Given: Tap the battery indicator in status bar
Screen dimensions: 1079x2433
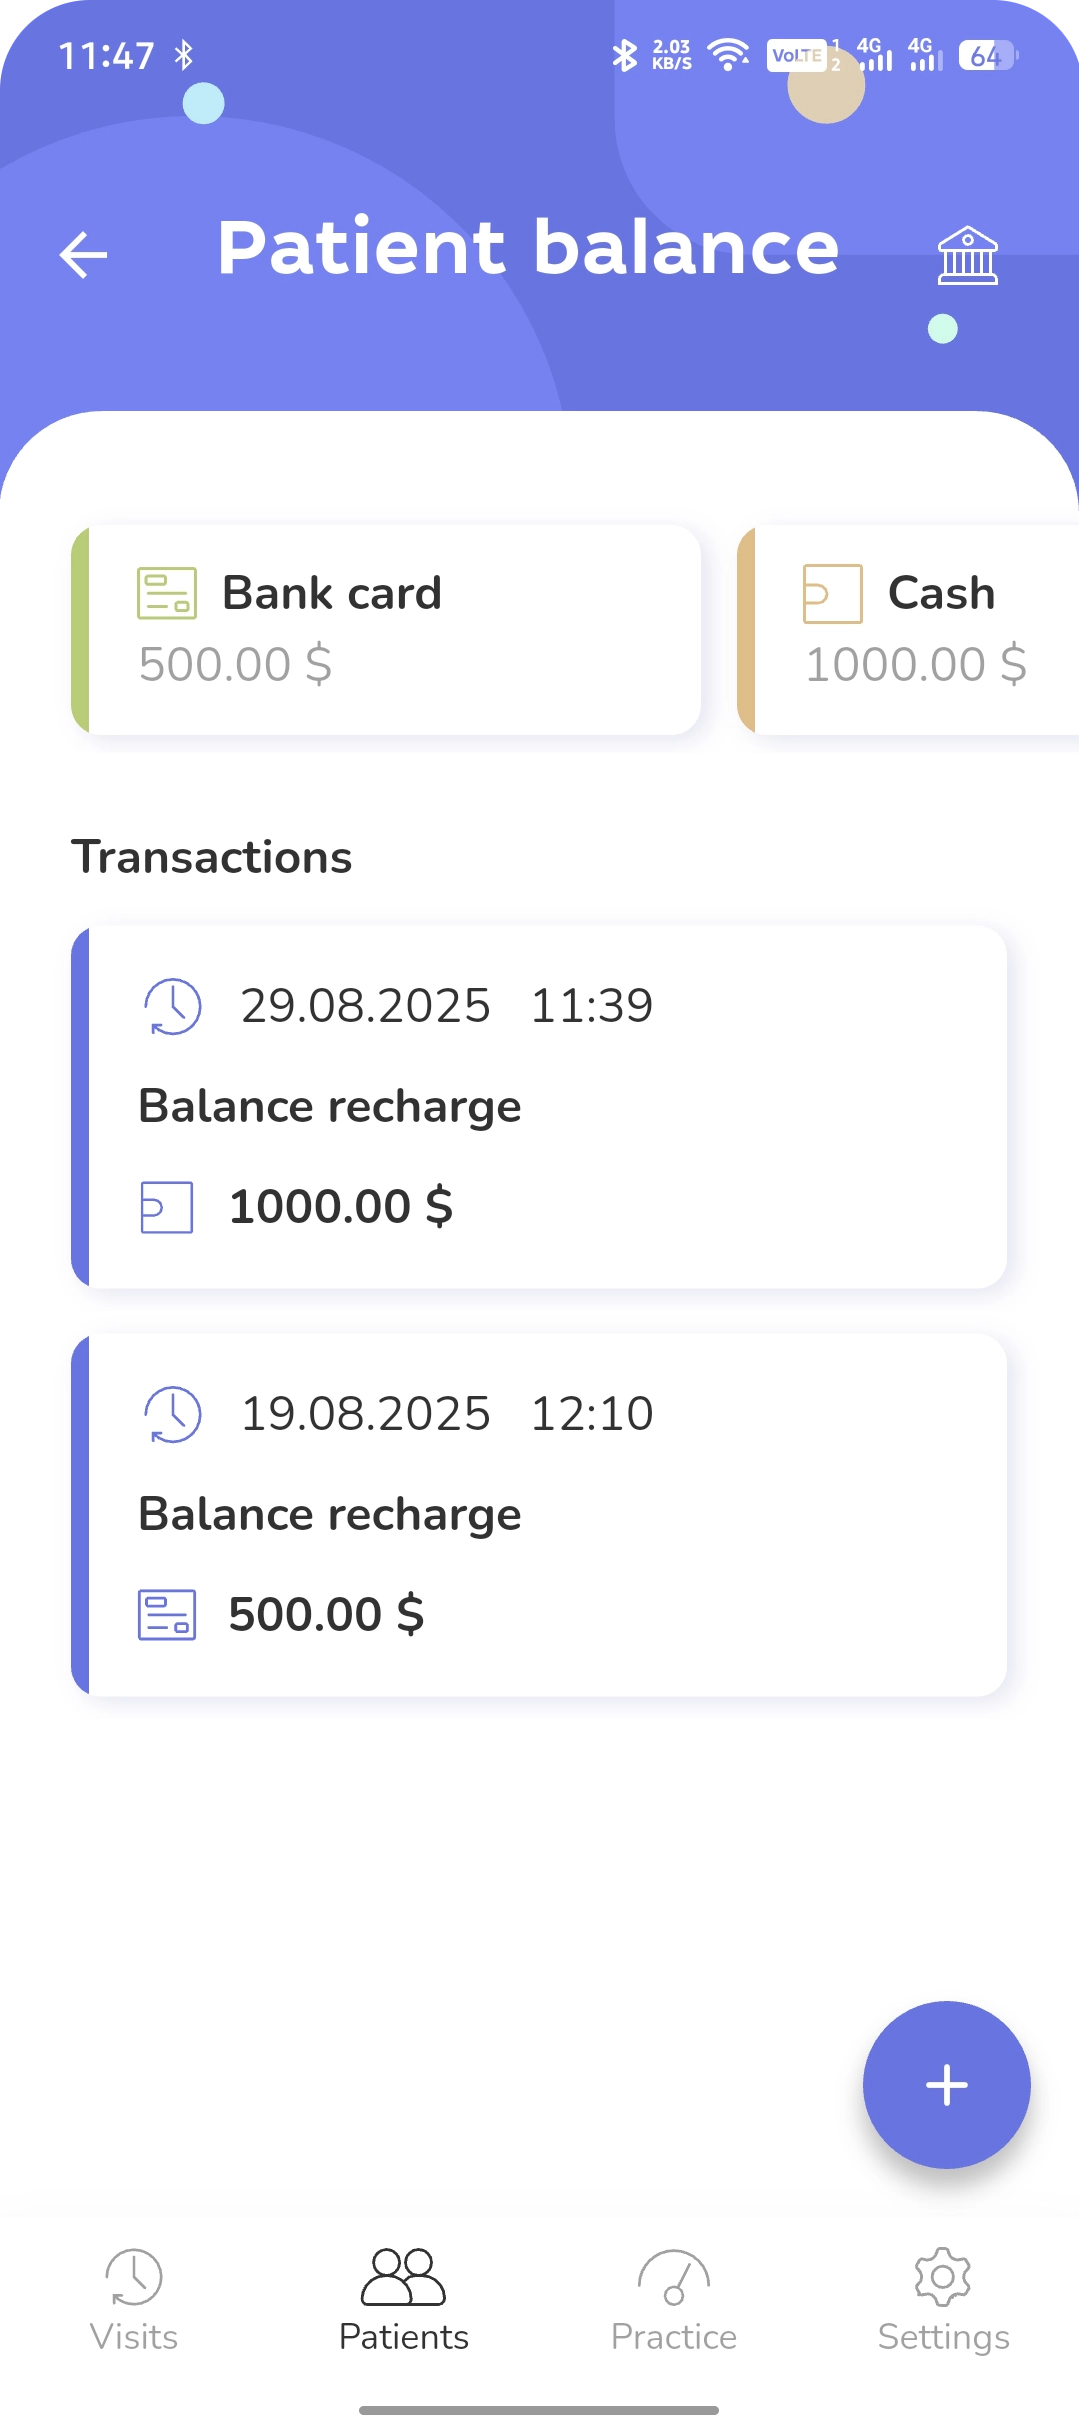Looking at the screenshot, I should tap(987, 56).
